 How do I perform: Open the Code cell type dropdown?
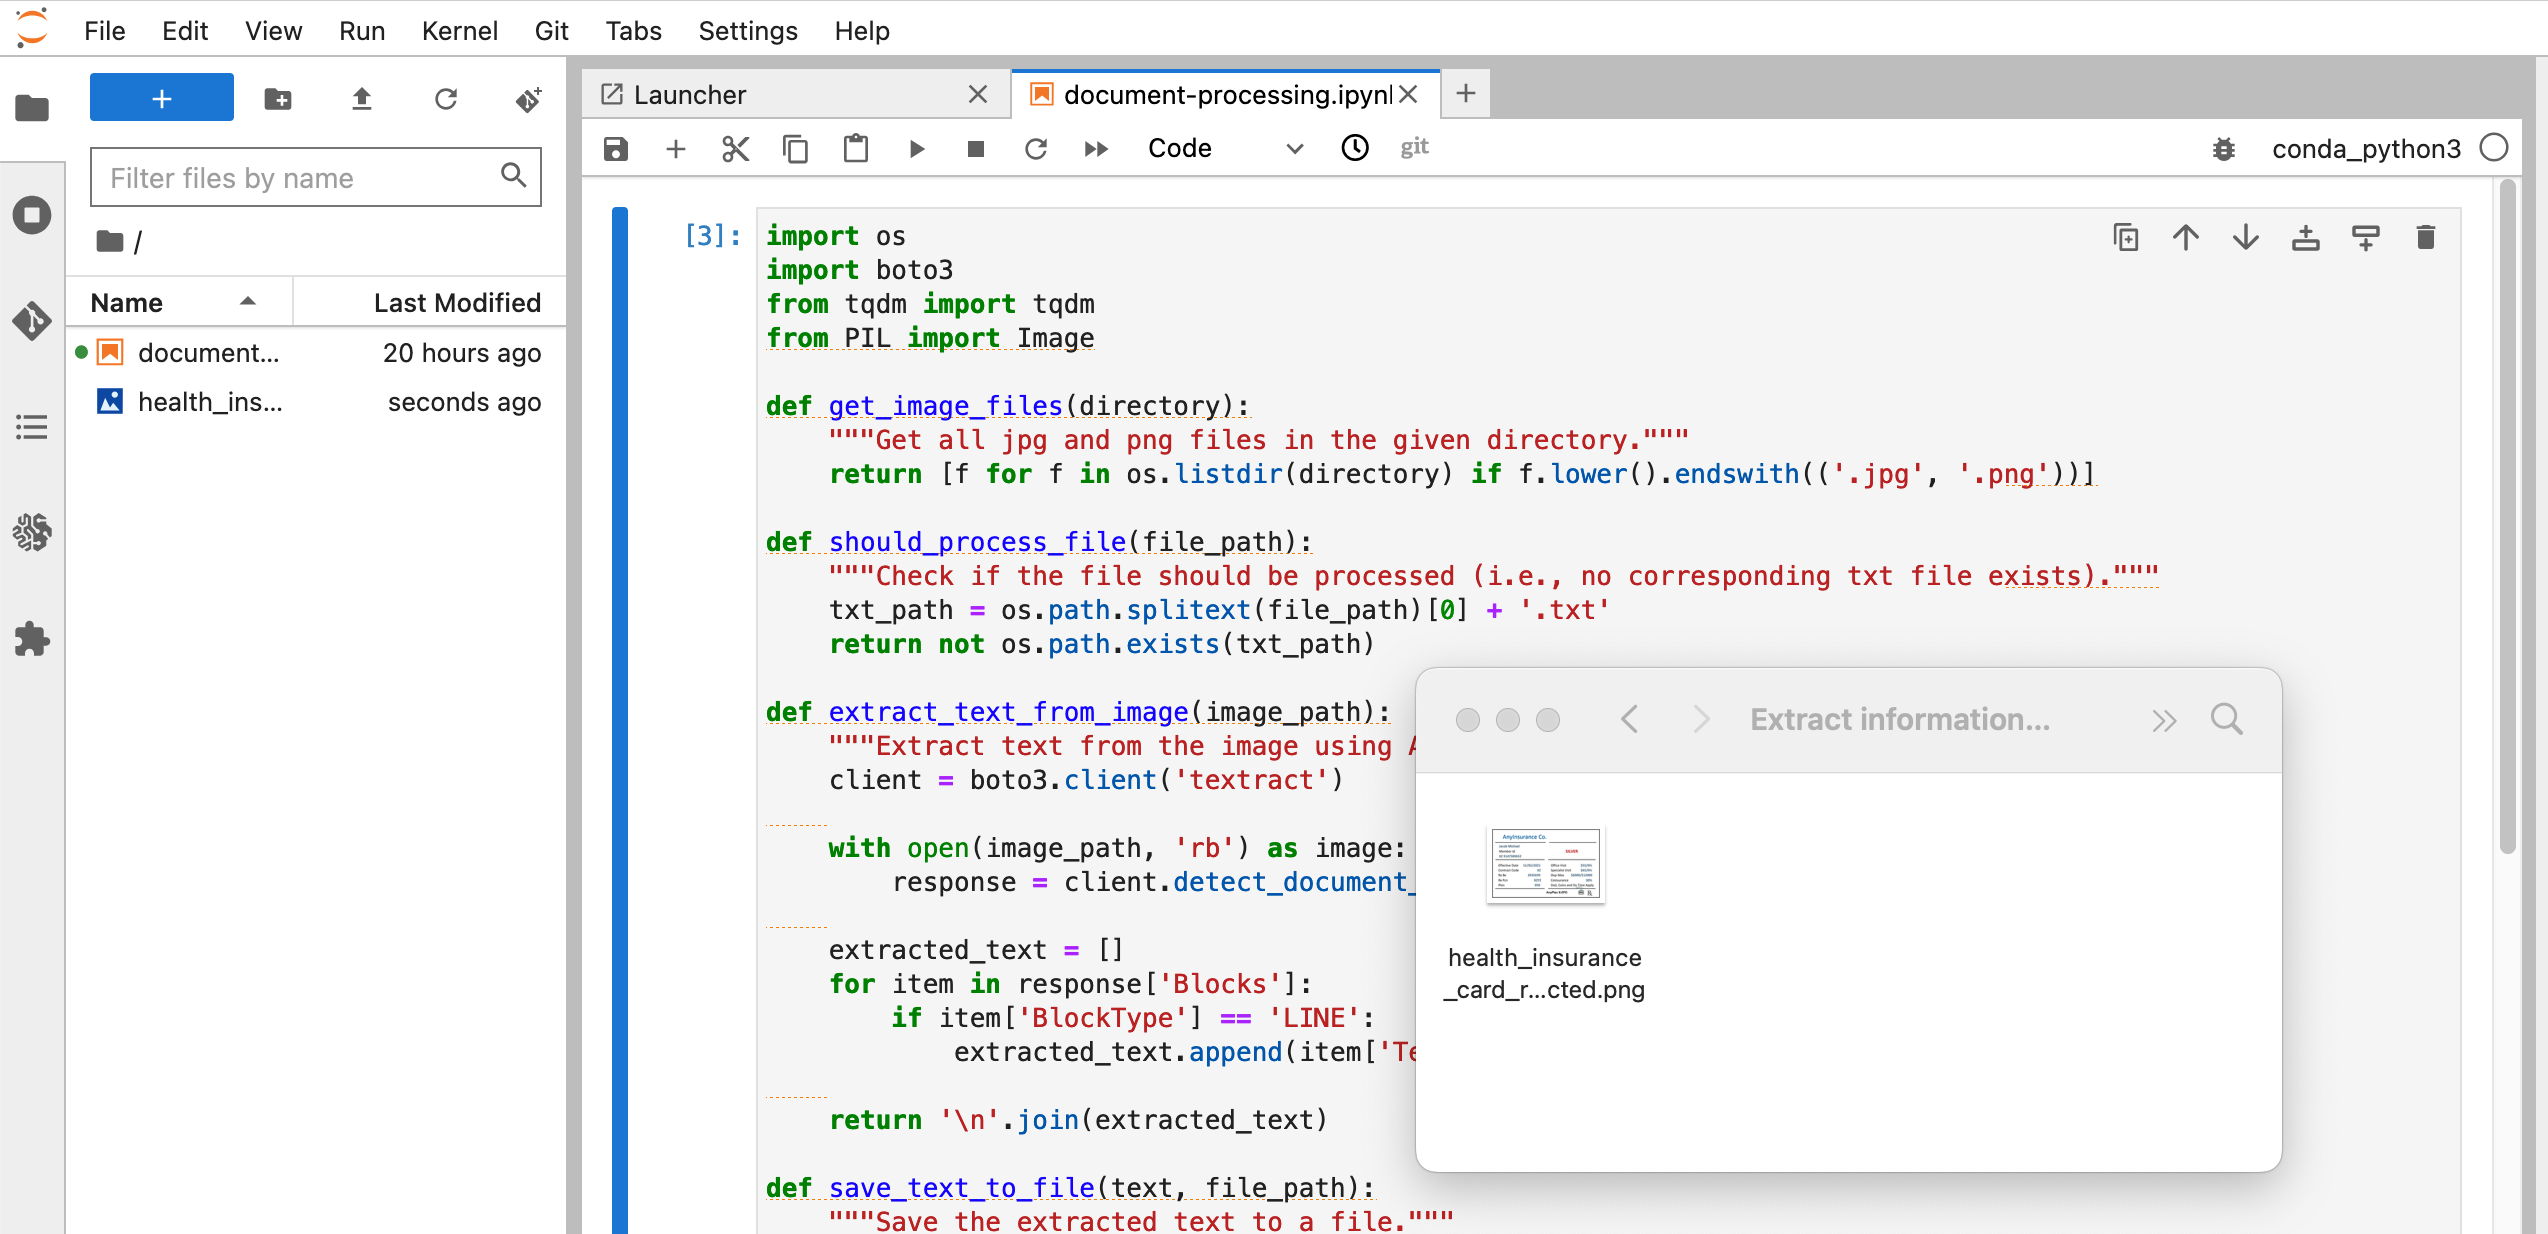[1224, 149]
